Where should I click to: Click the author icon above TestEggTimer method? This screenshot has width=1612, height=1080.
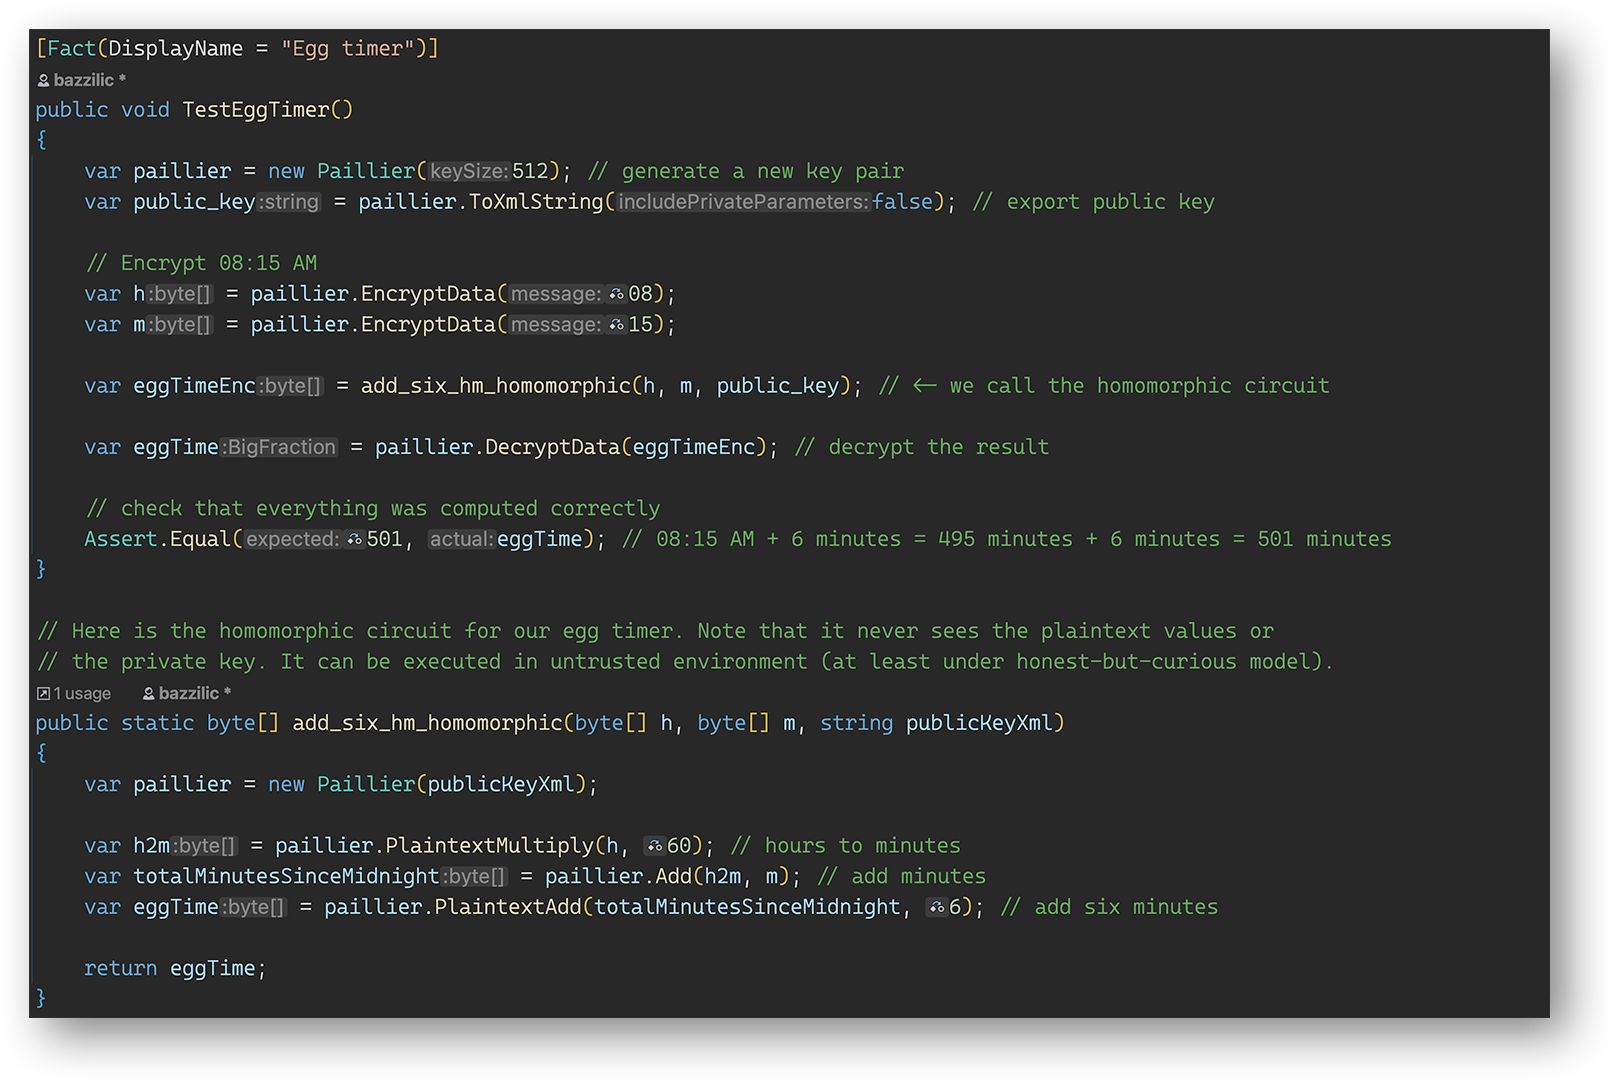coord(43,80)
